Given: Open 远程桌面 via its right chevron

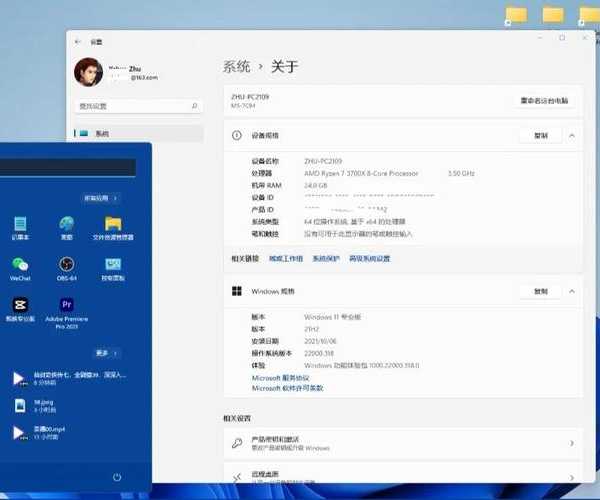Looking at the screenshot, I should (572, 477).
